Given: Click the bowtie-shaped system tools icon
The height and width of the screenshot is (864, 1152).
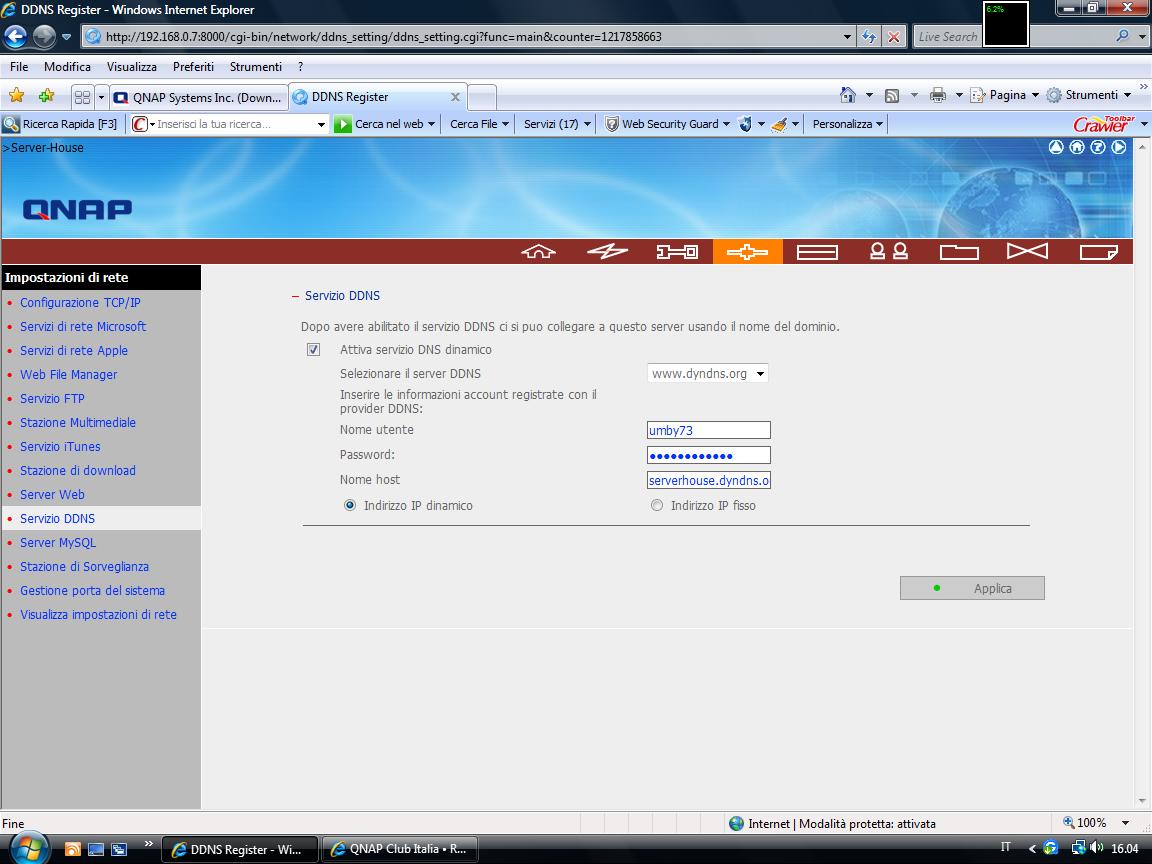Looking at the screenshot, I should coord(1027,252).
